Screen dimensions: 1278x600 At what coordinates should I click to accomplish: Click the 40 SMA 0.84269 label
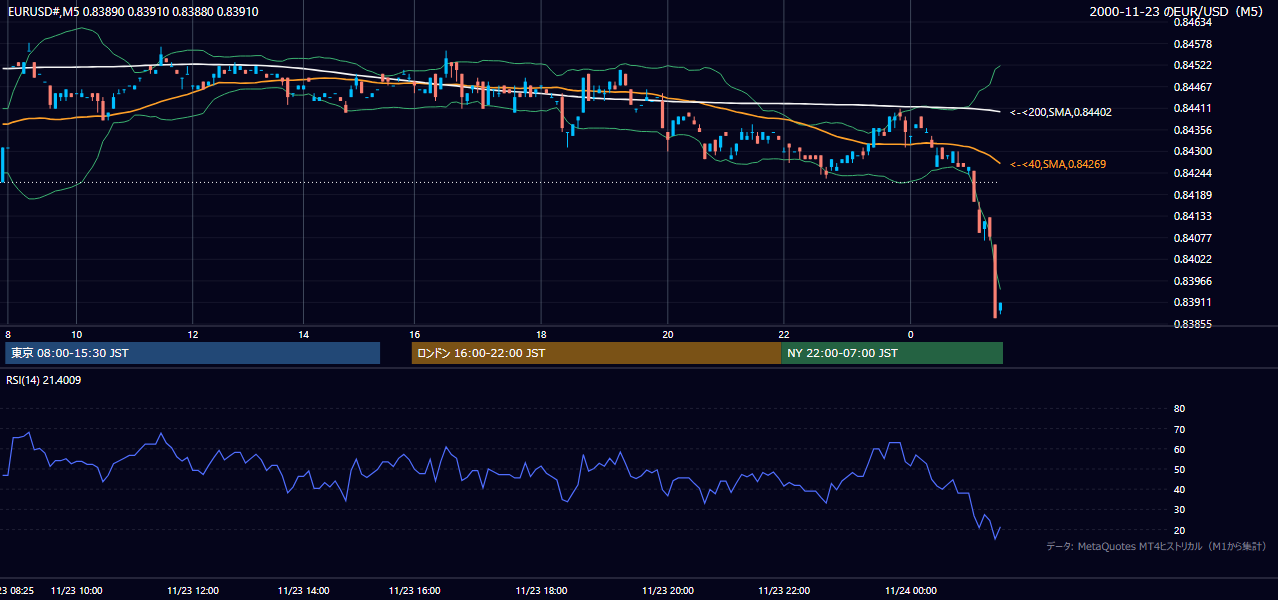click(1058, 164)
